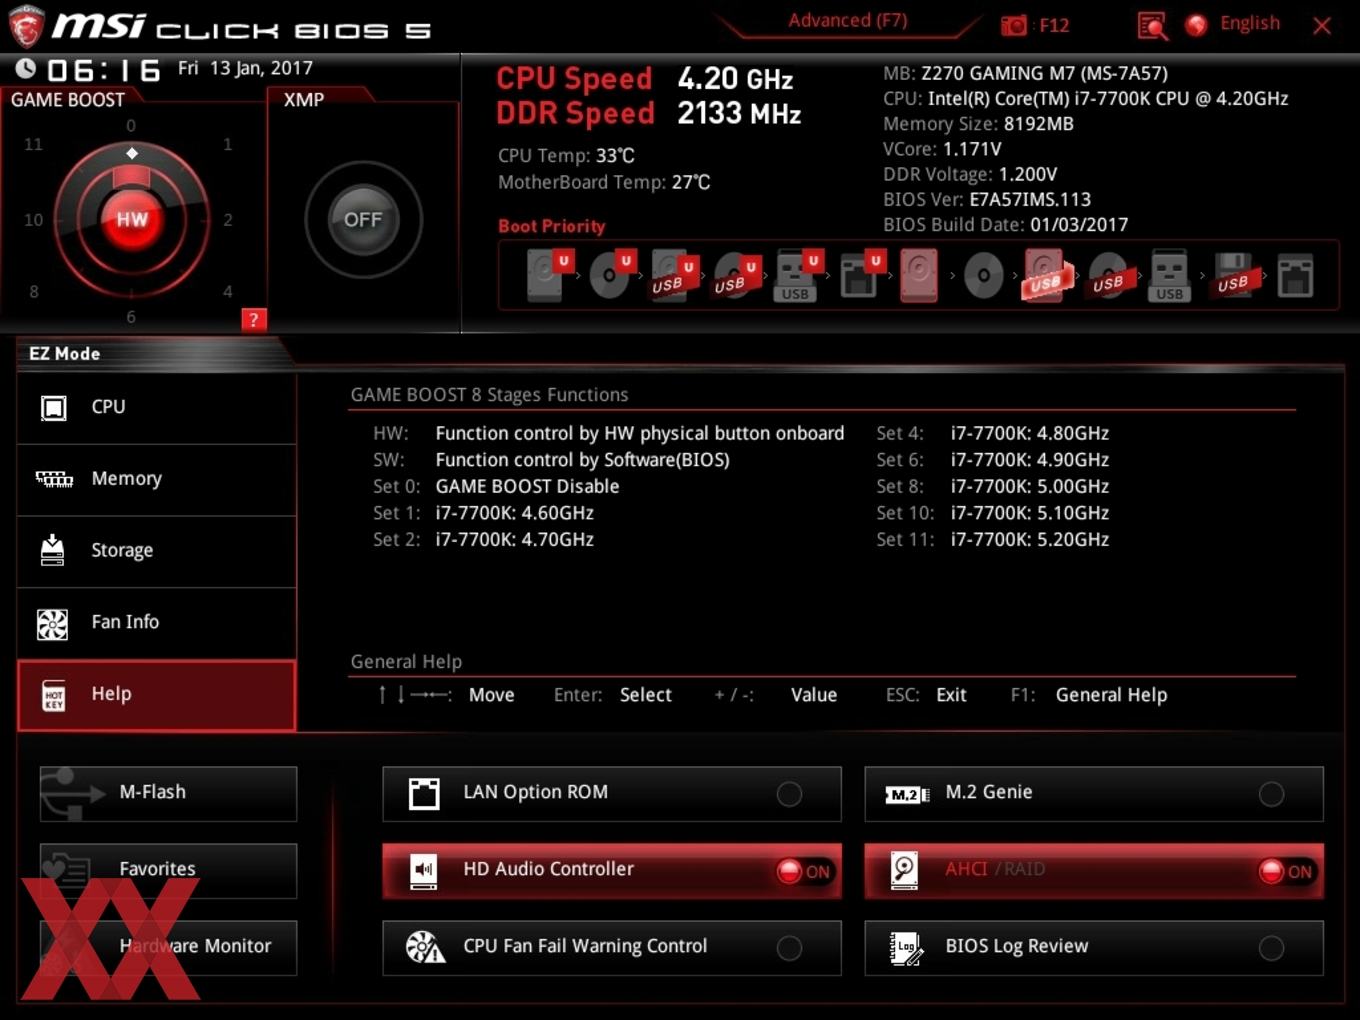Close the BIOS with the X button

click(x=1322, y=25)
